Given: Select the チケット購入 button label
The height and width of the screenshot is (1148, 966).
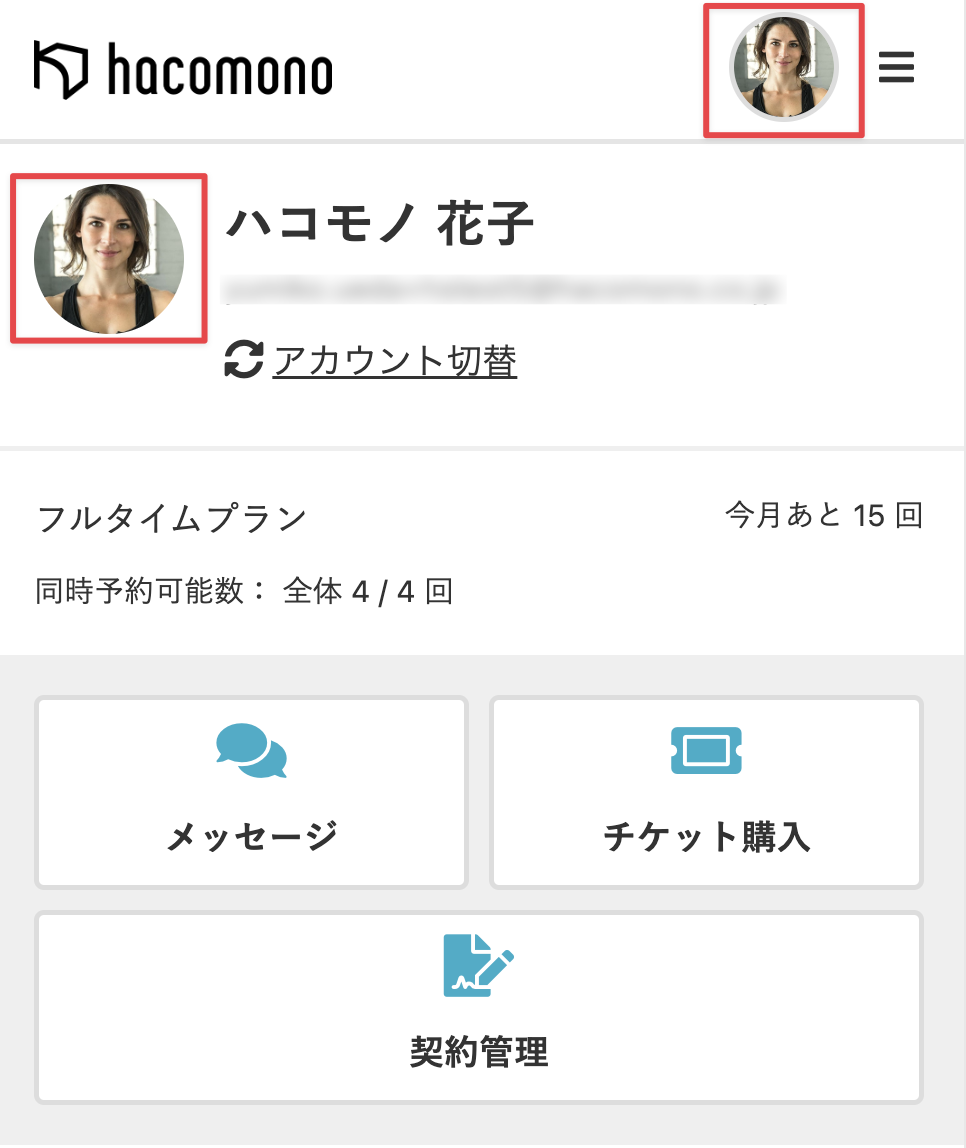Looking at the screenshot, I should click(706, 836).
